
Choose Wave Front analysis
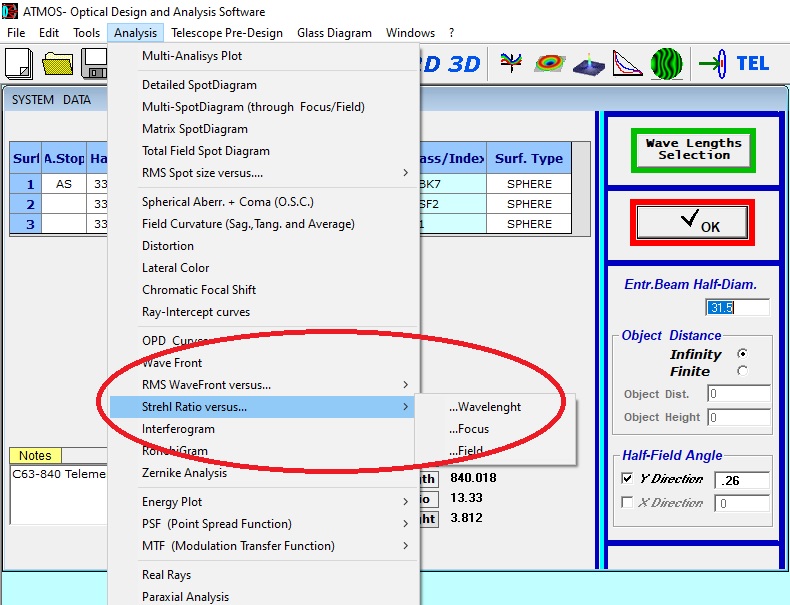(262, 363)
